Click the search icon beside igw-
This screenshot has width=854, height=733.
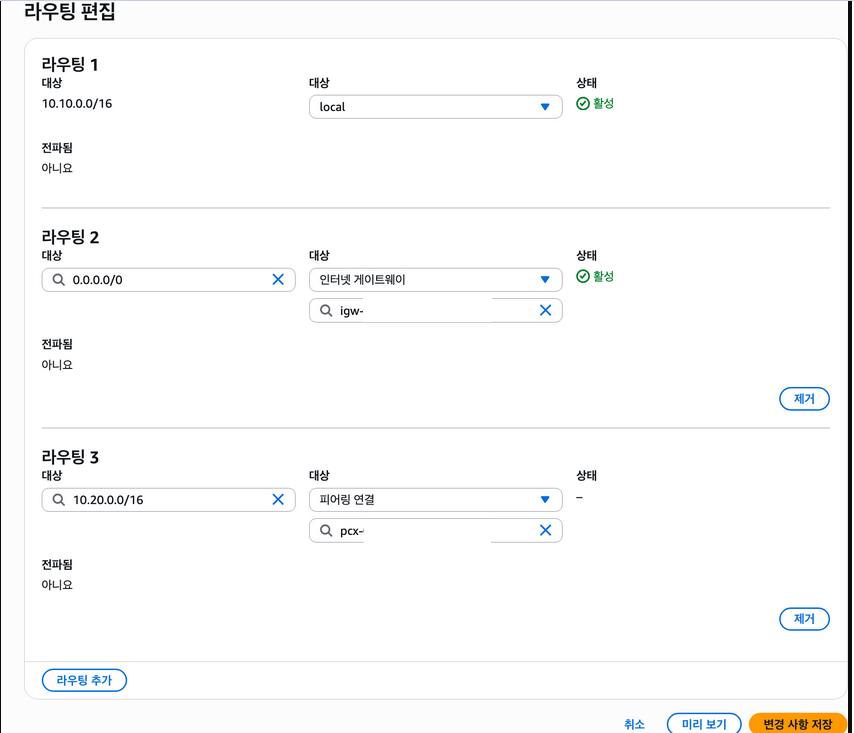pos(326,311)
